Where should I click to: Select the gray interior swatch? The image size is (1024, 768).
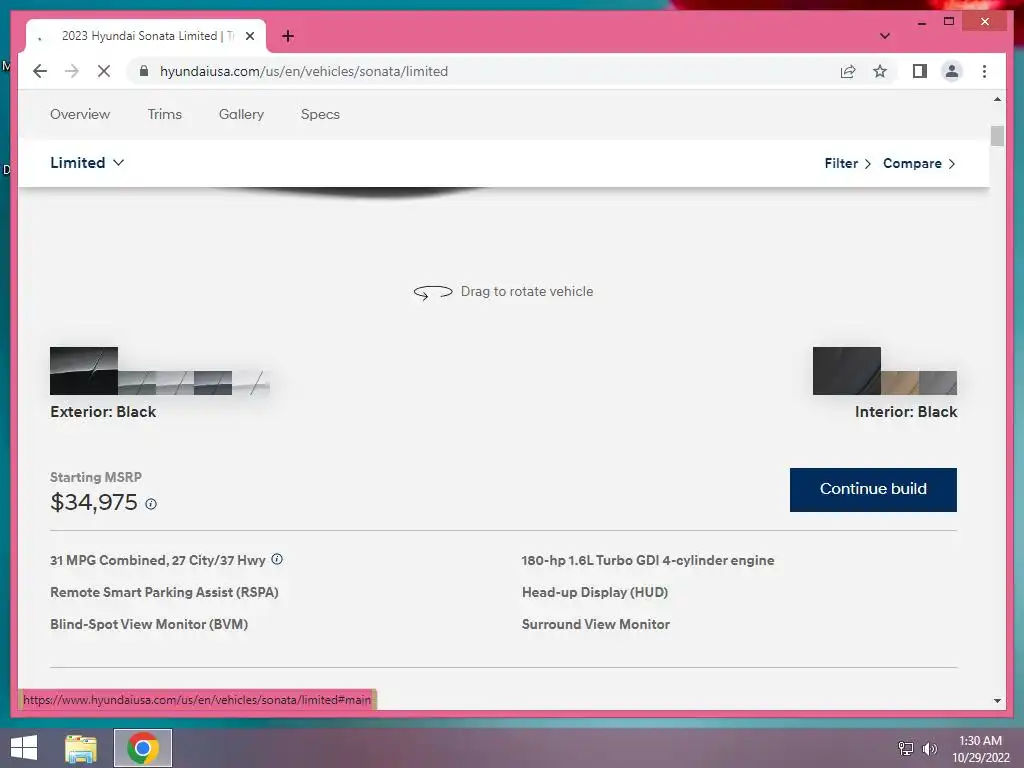coord(938,383)
